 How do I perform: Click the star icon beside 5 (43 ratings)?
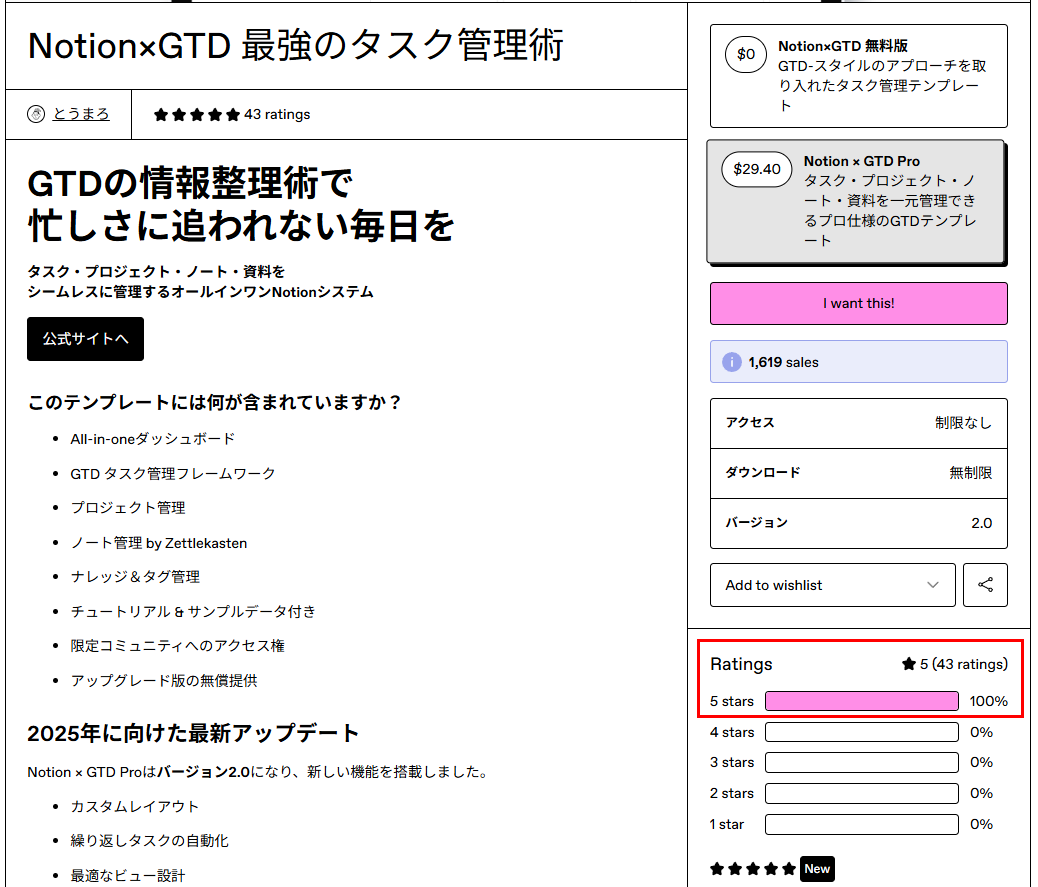909,664
